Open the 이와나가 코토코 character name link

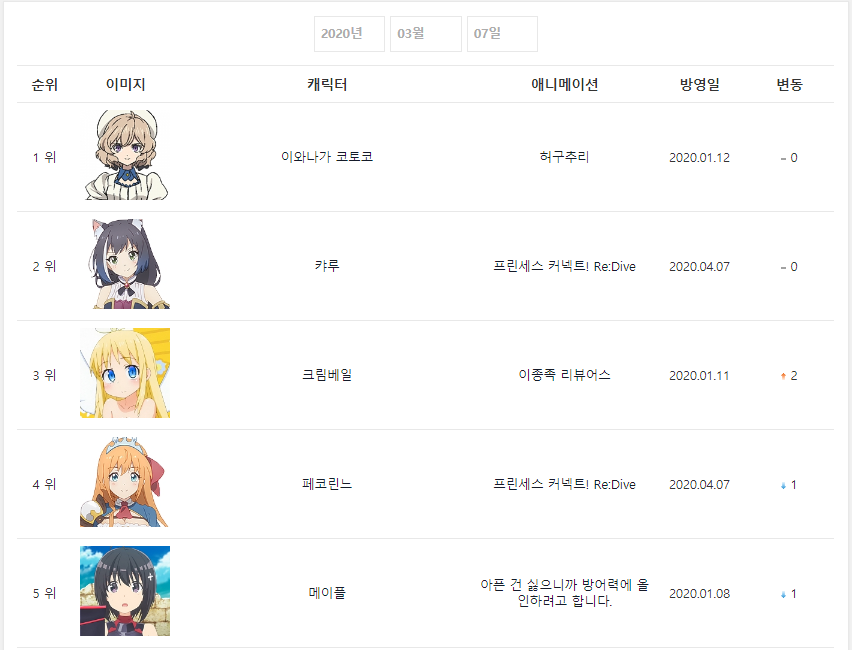[327, 157]
